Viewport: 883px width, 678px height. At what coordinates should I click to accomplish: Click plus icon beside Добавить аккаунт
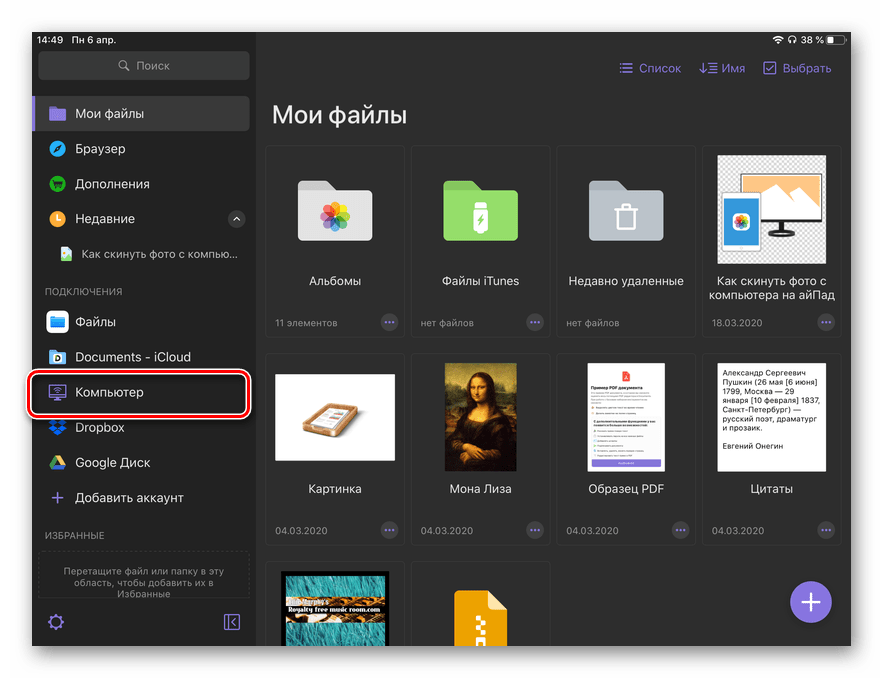tap(57, 498)
